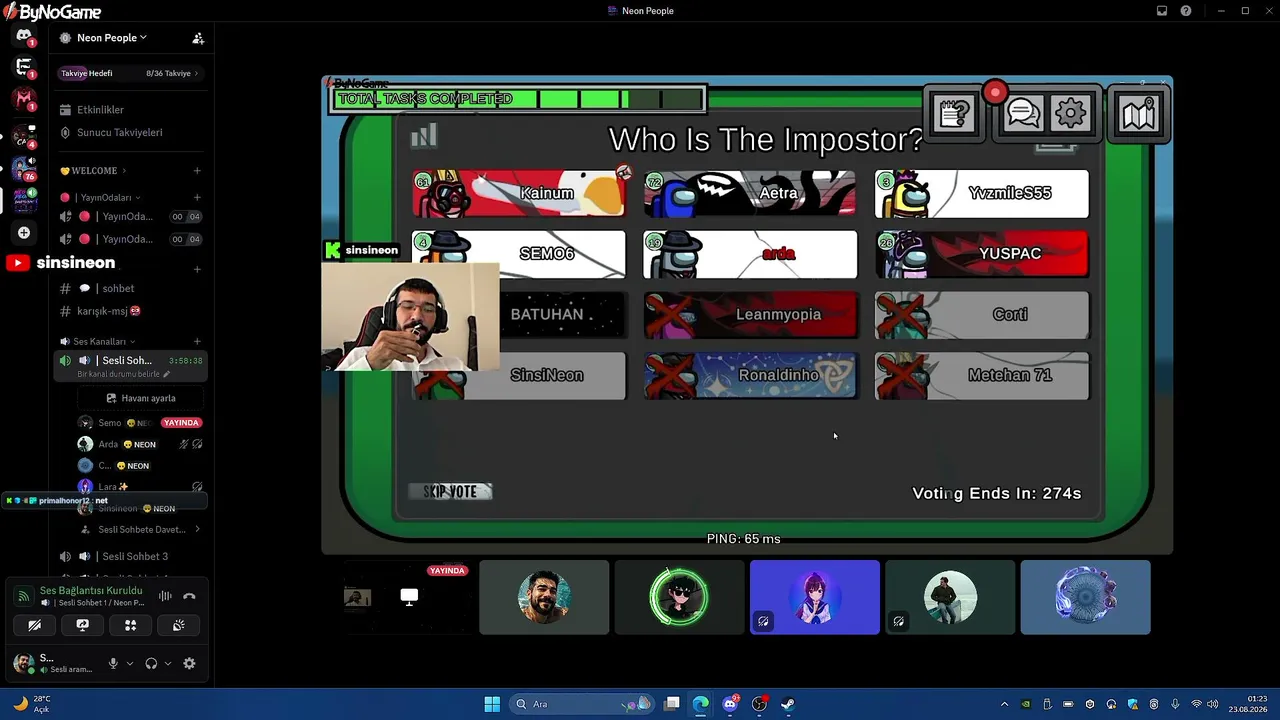Select the anime girl participant tile

[815, 597]
